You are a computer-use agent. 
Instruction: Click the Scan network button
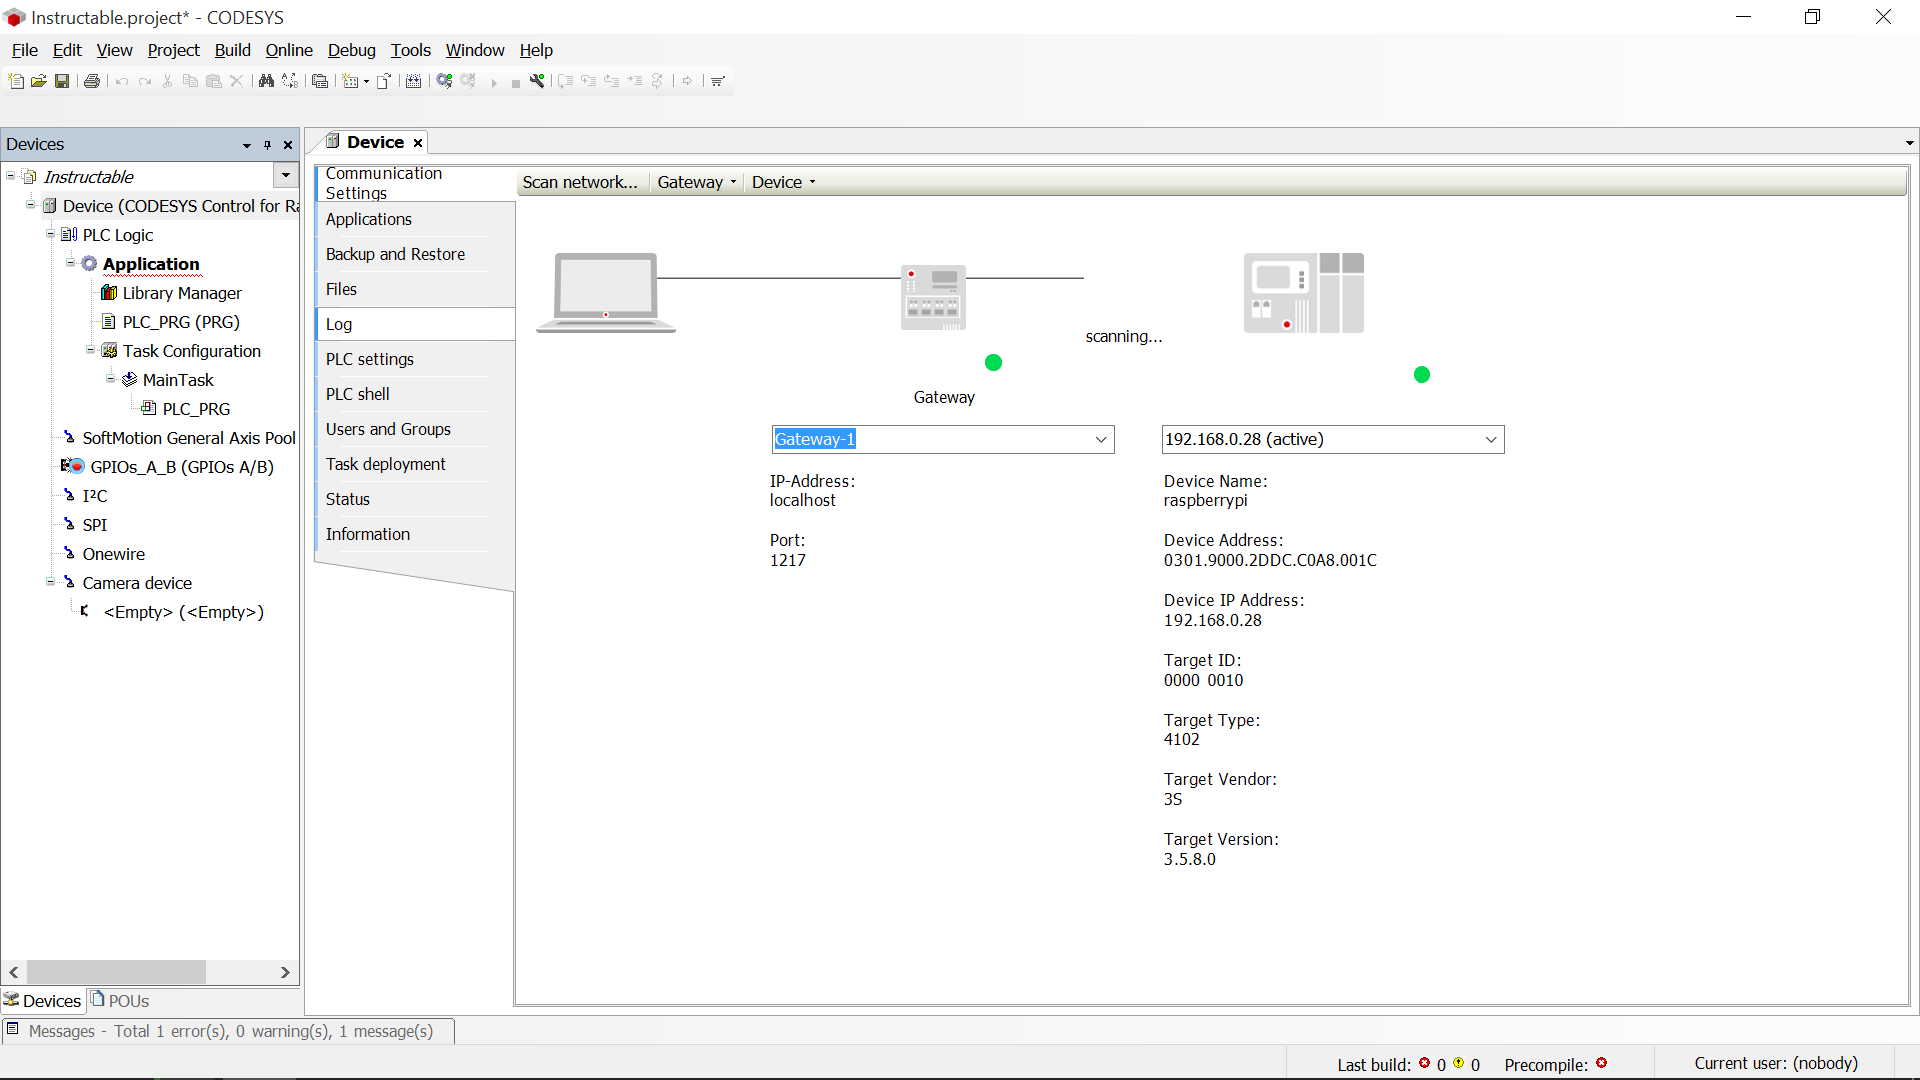[x=579, y=181]
